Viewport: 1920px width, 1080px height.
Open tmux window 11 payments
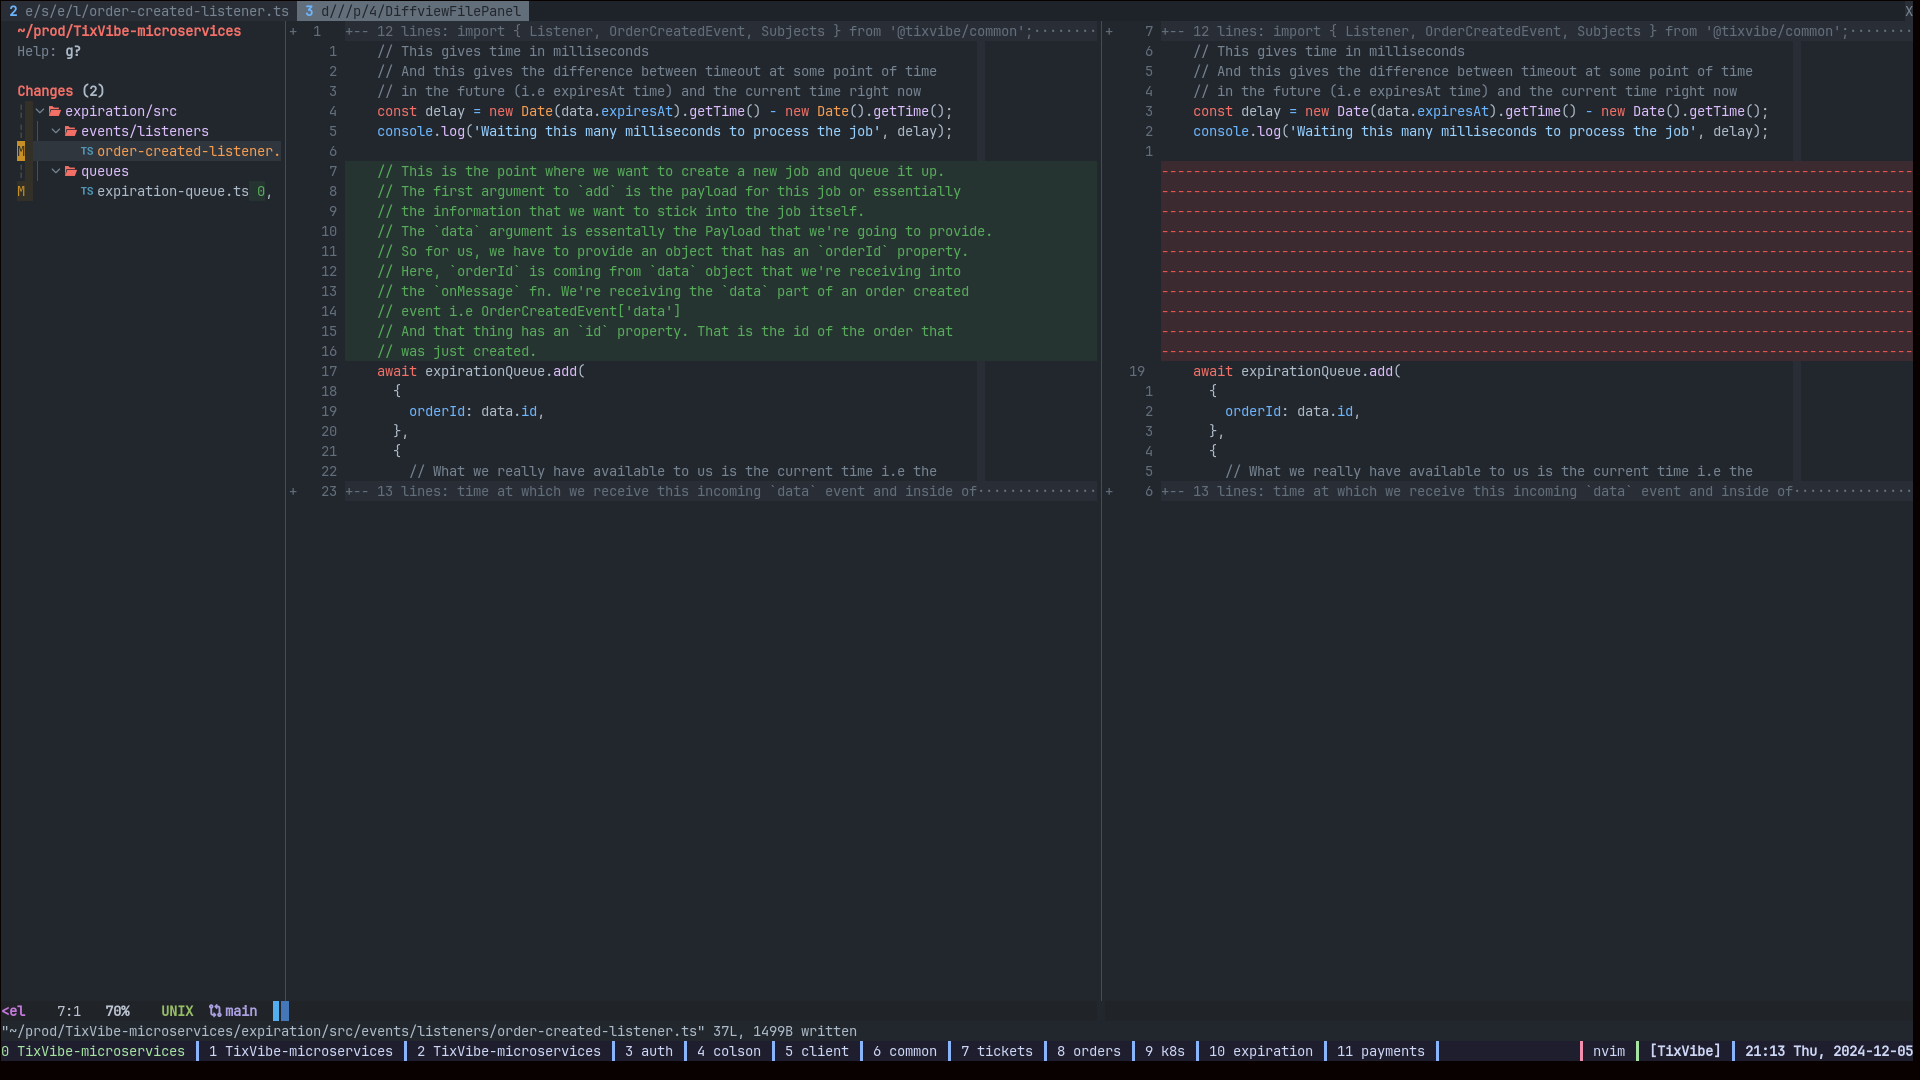pyautogui.click(x=1380, y=1051)
